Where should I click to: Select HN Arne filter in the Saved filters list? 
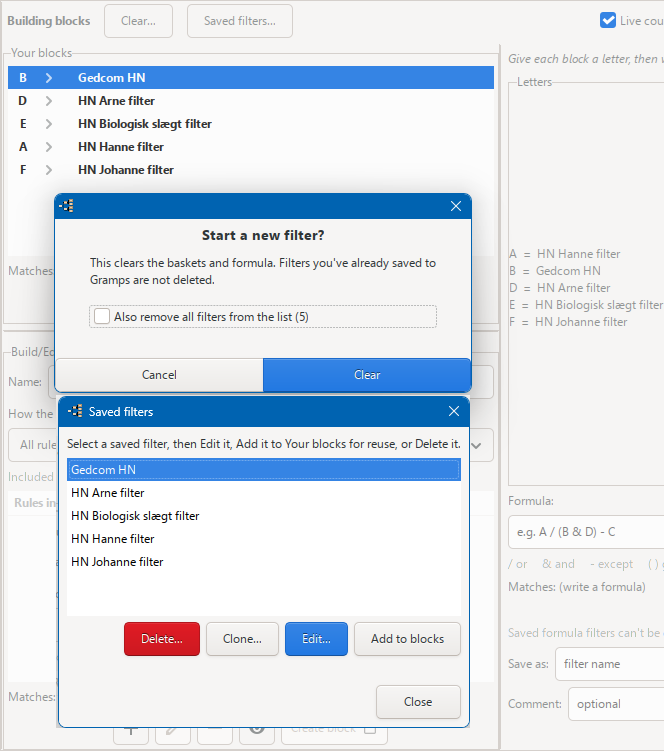point(264,493)
